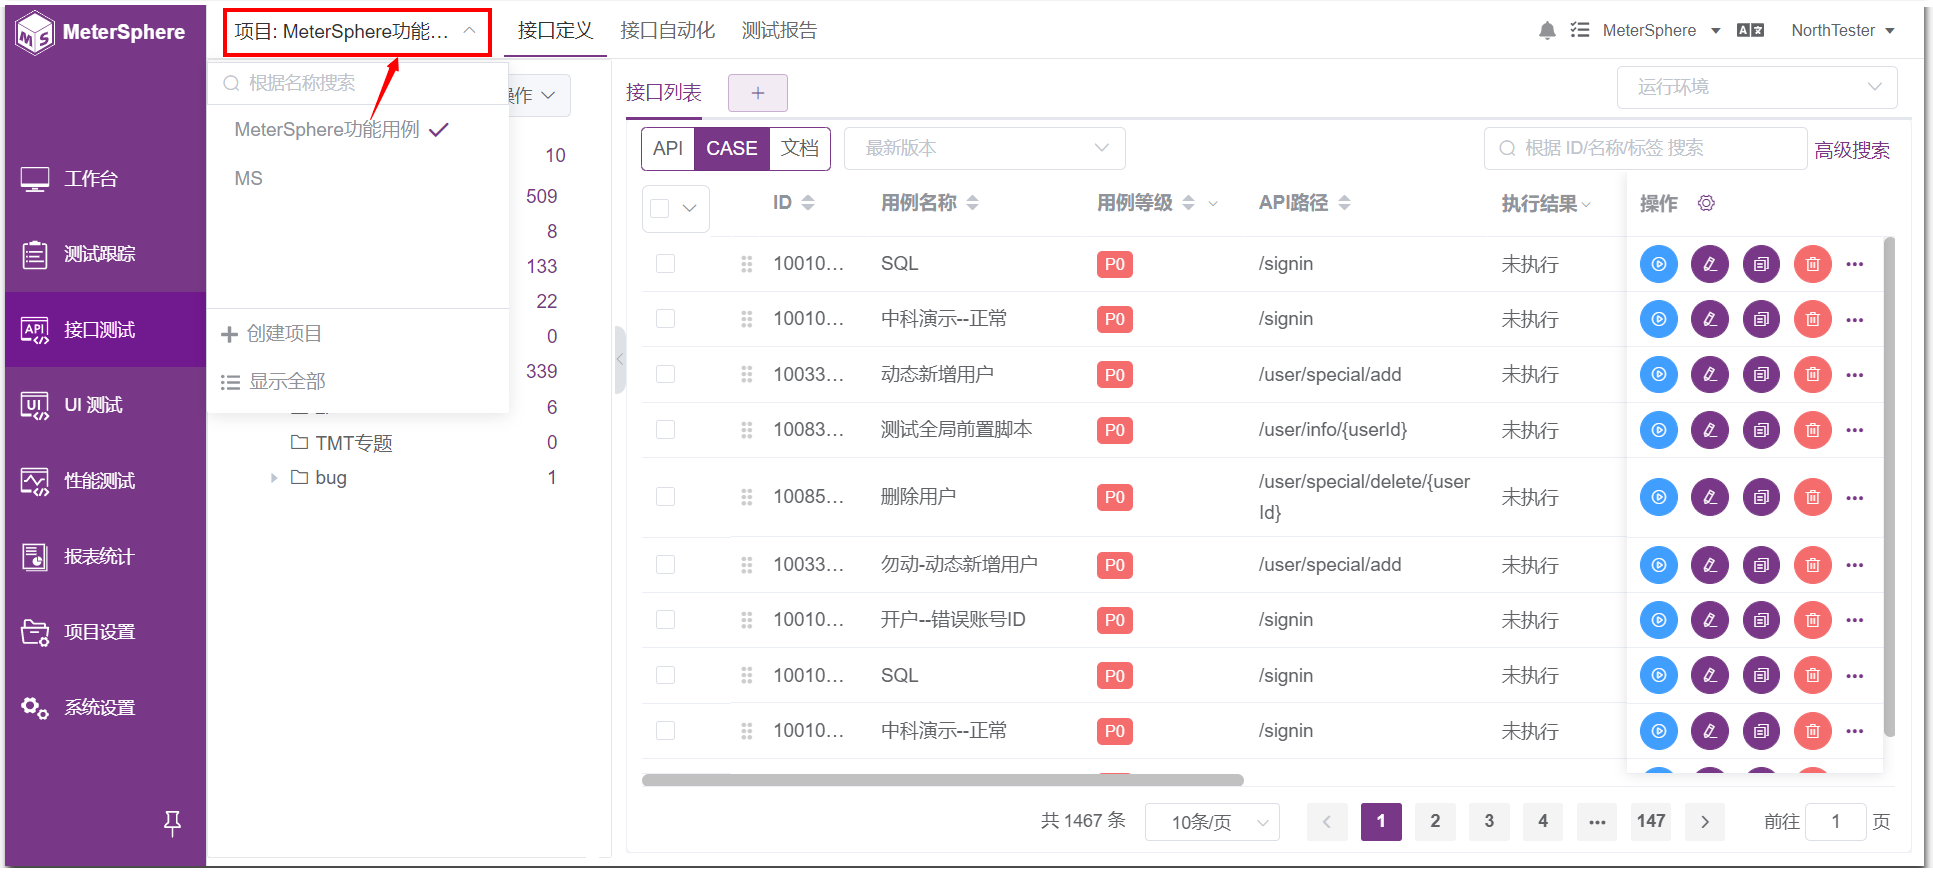This screenshot has height=875, width=1933.
Task: Open the 用例等级 filter dropdown
Action: tap(1213, 203)
